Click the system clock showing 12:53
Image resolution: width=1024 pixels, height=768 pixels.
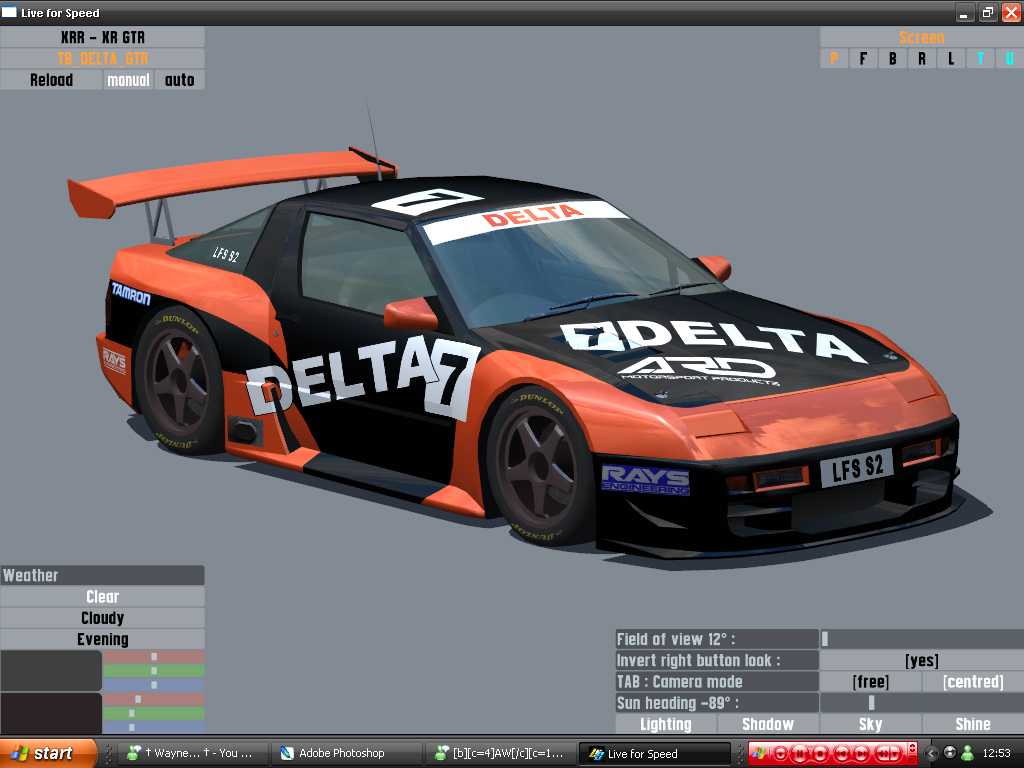997,753
